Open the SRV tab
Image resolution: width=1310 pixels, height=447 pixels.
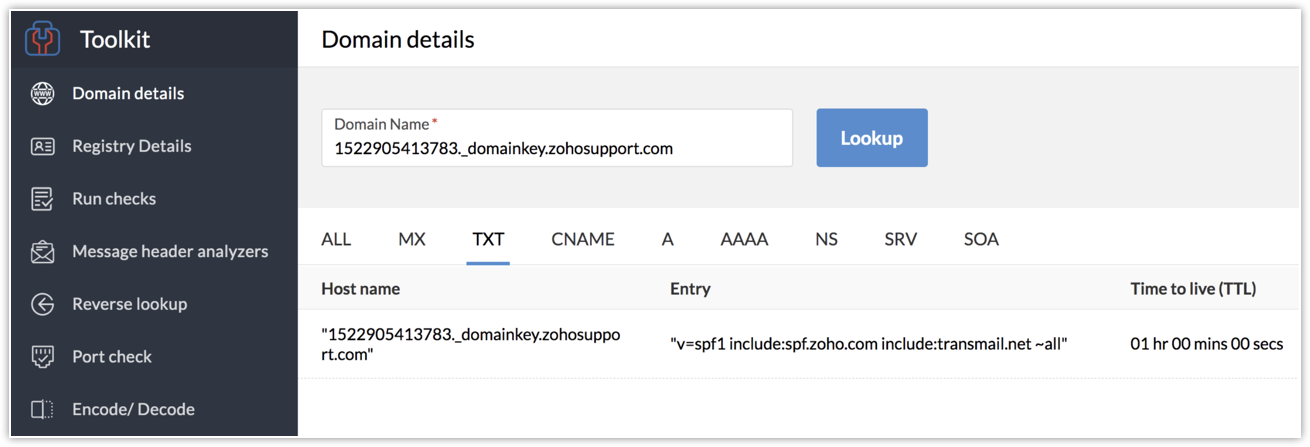tap(901, 239)
